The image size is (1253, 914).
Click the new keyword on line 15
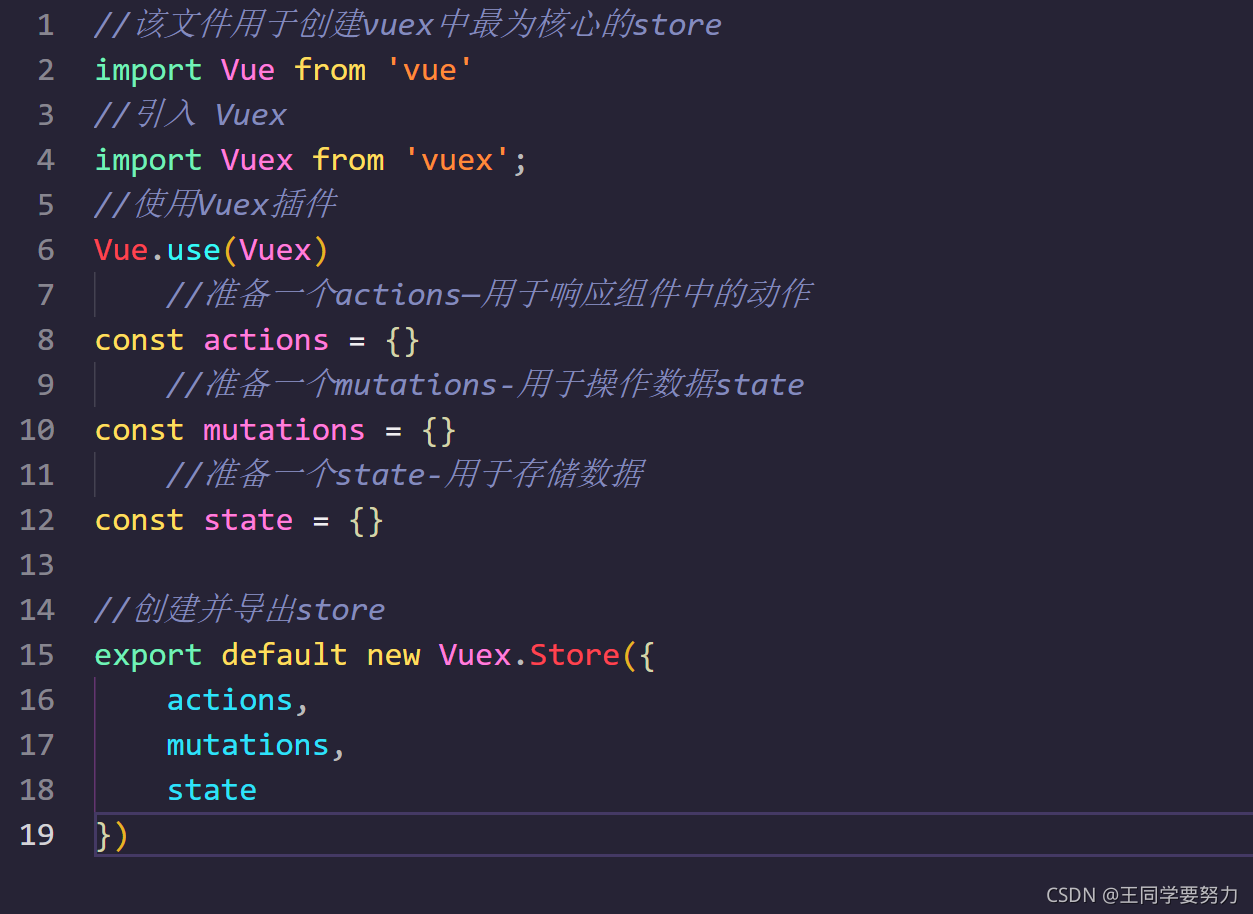pos(393,655)
